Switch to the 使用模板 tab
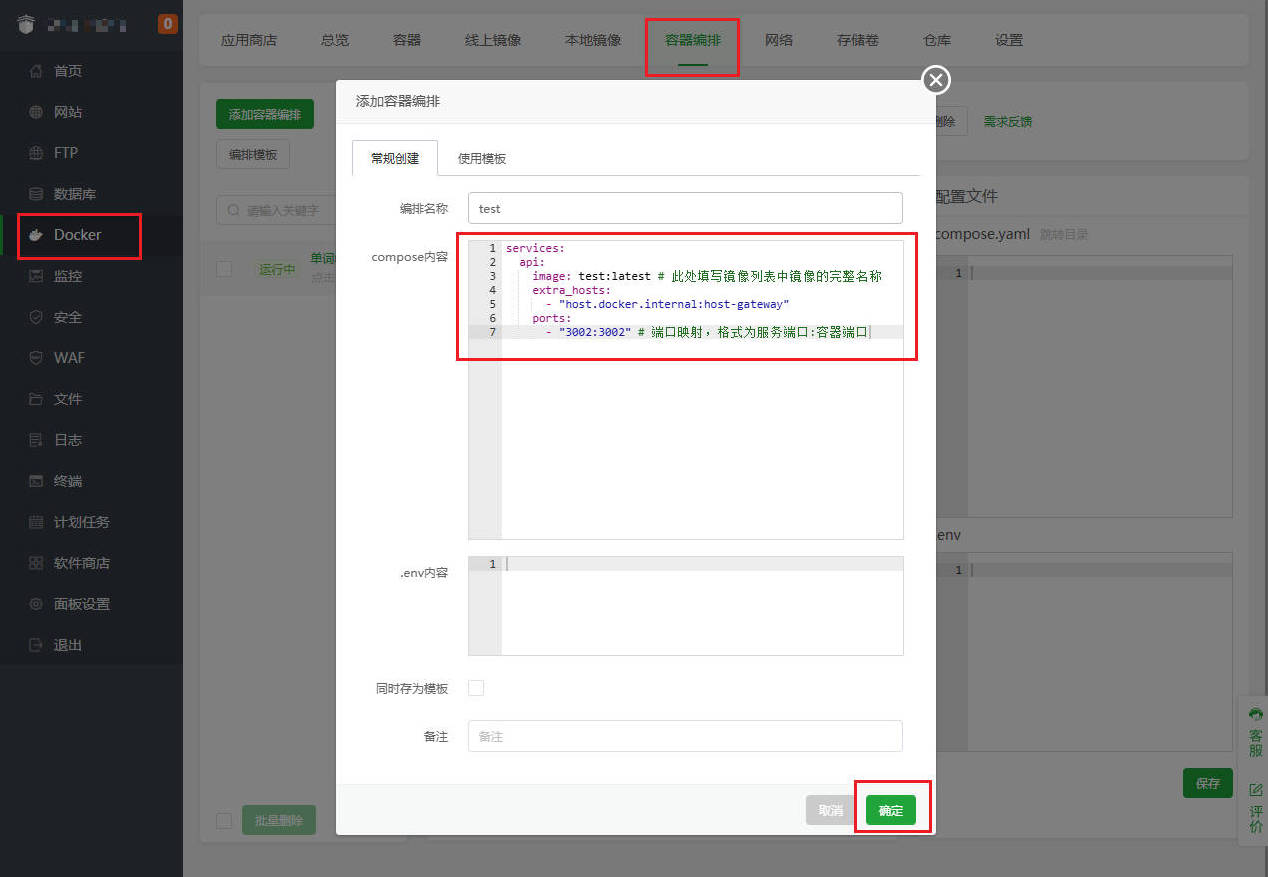Screen dimensions: 1268x877 pos(481,158)
